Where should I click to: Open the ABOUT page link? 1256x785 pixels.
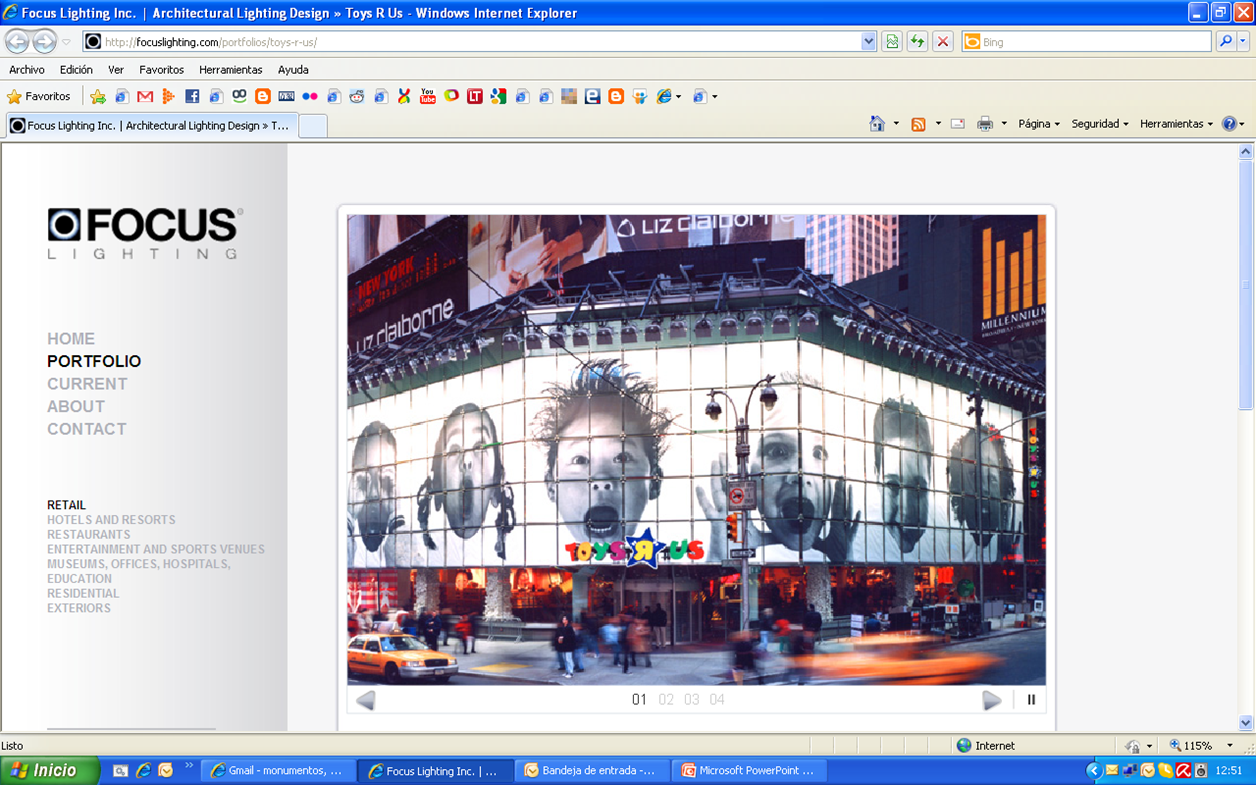click(x=76, y=407)
